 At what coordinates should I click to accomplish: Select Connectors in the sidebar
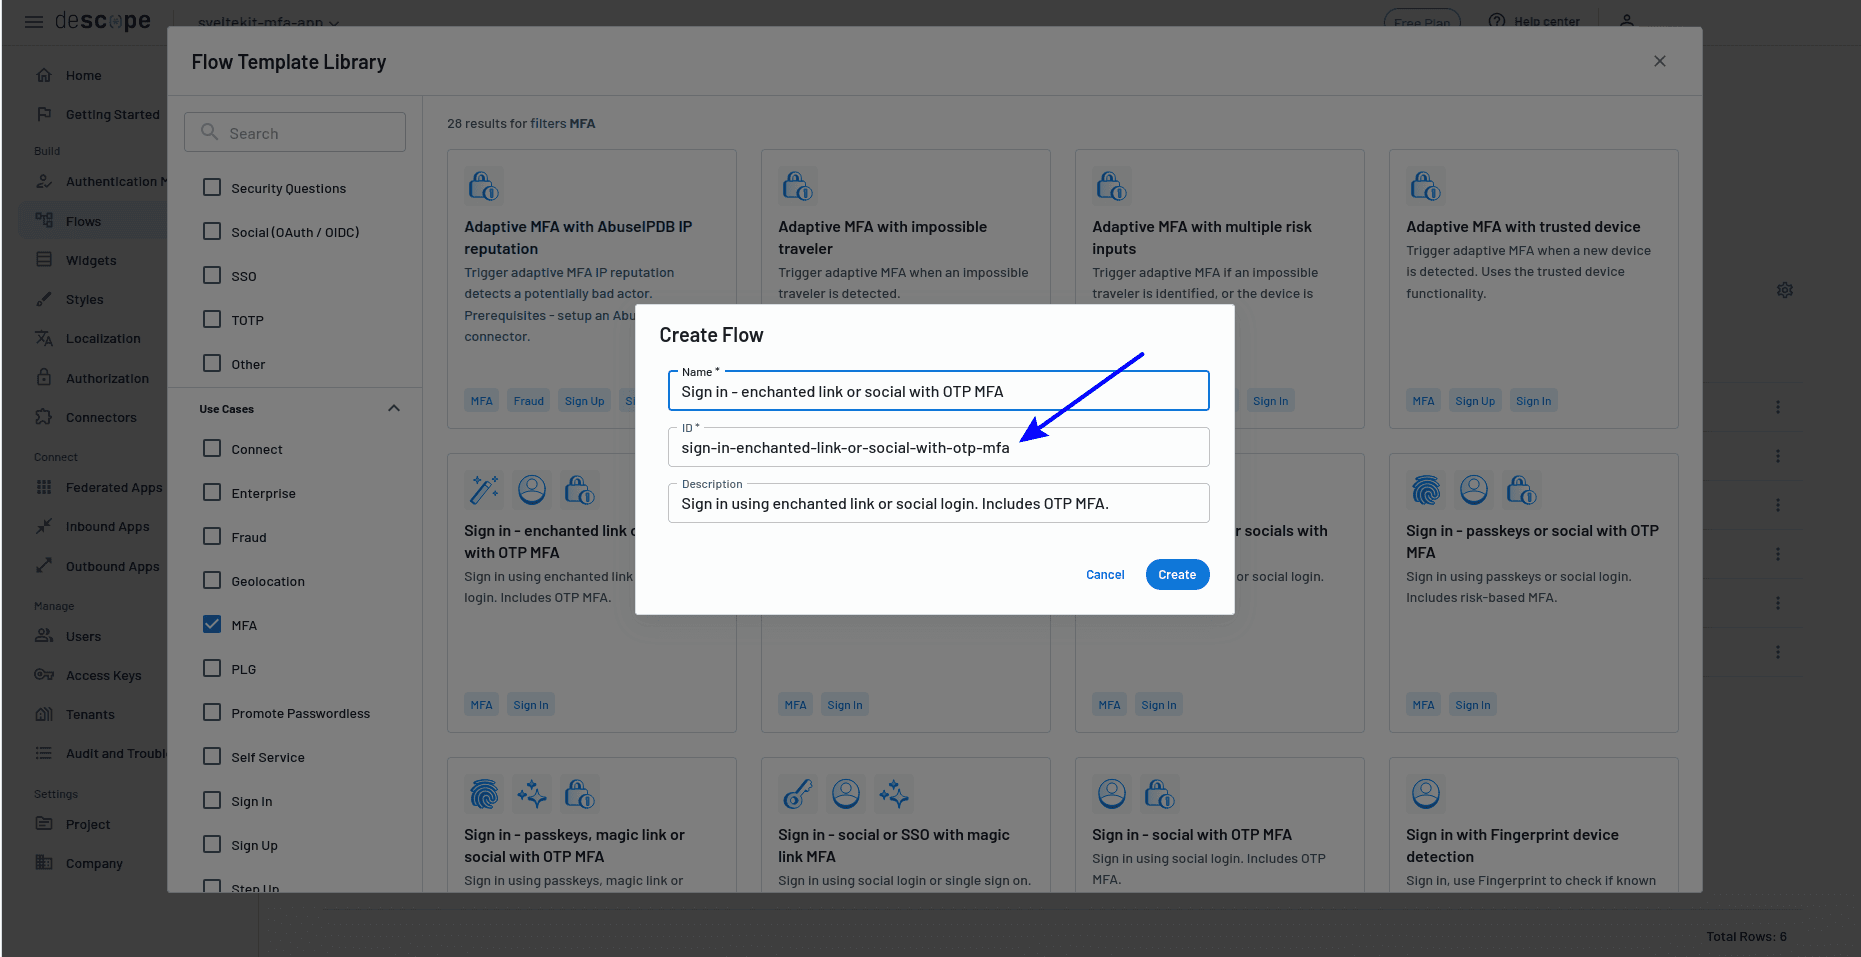click(103, 417)
